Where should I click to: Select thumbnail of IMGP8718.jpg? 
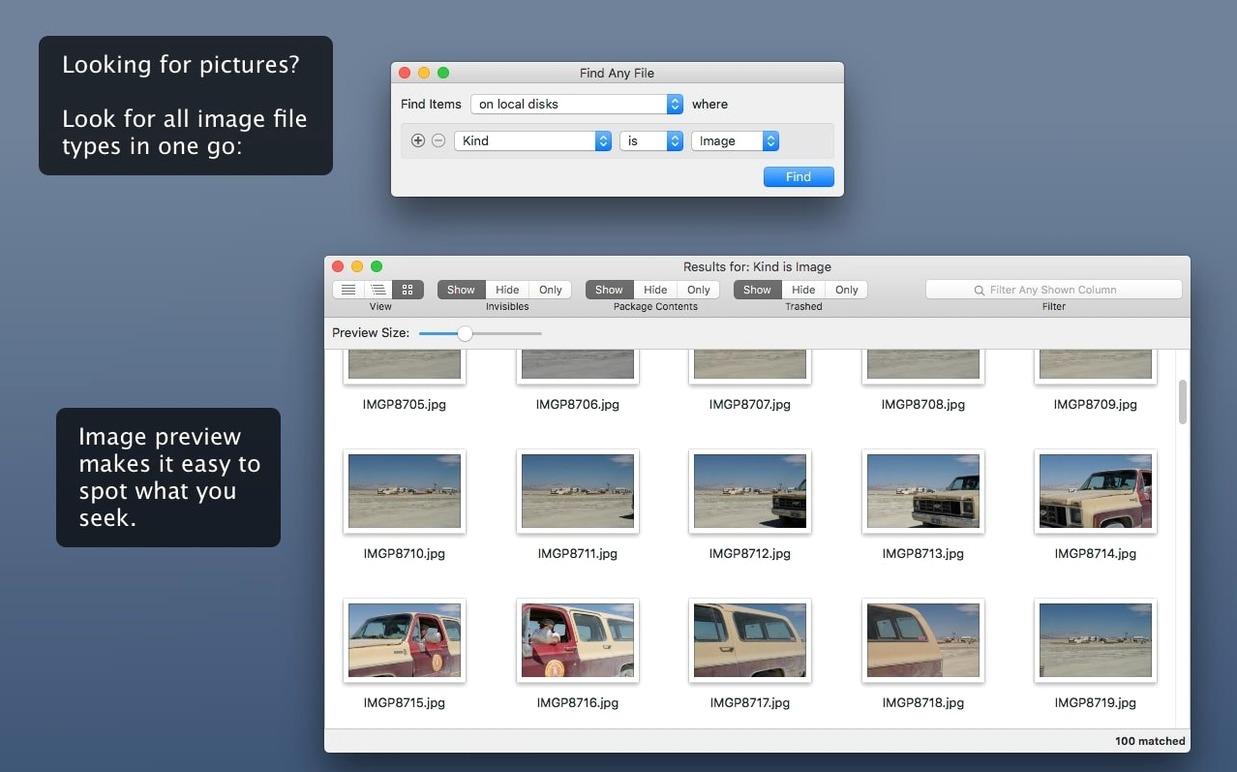tap(923, 641)
